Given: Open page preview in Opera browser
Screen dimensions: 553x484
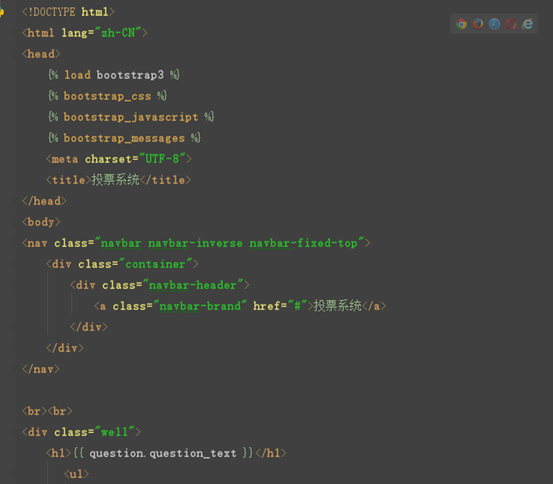Looking at the screenshot, I should click(511, 24).
